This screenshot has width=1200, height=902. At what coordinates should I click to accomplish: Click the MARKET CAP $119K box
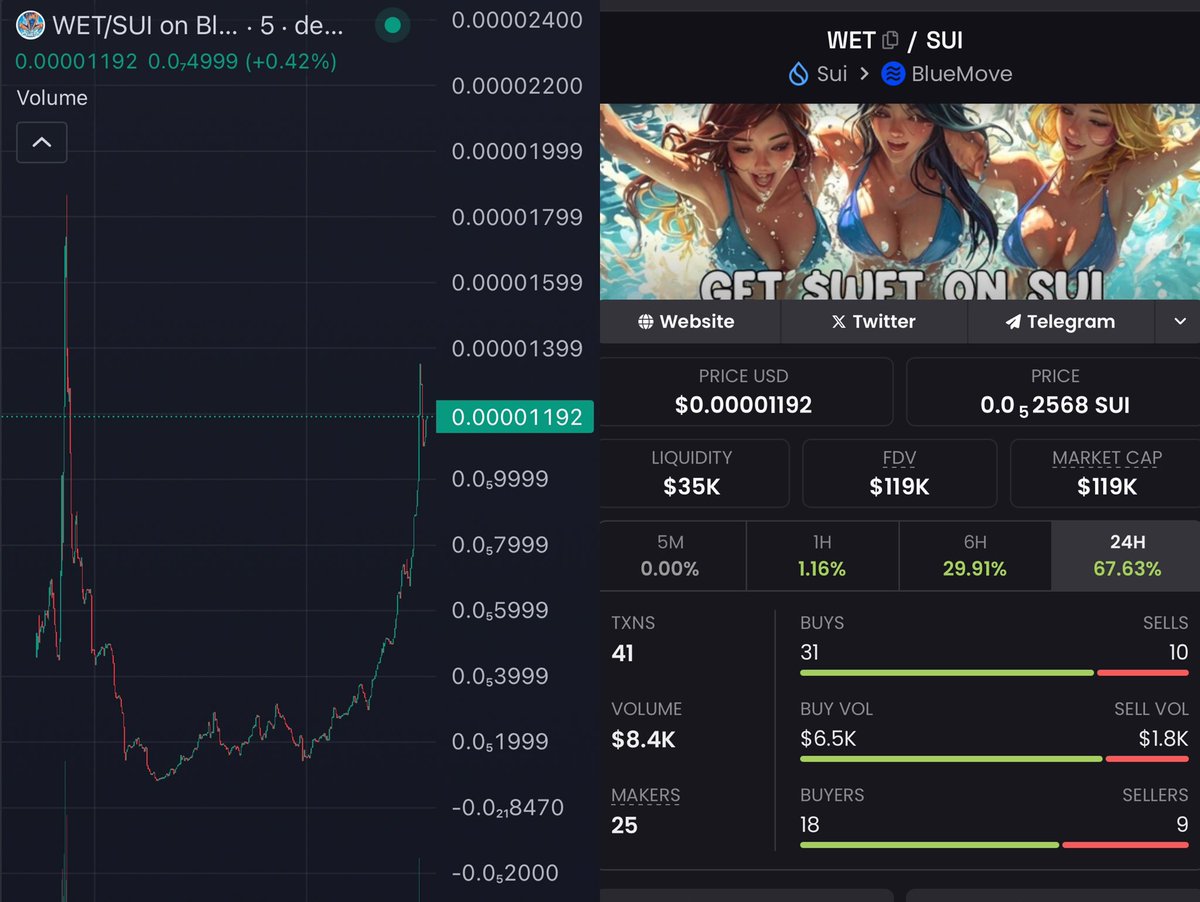tap(1106, 473)
